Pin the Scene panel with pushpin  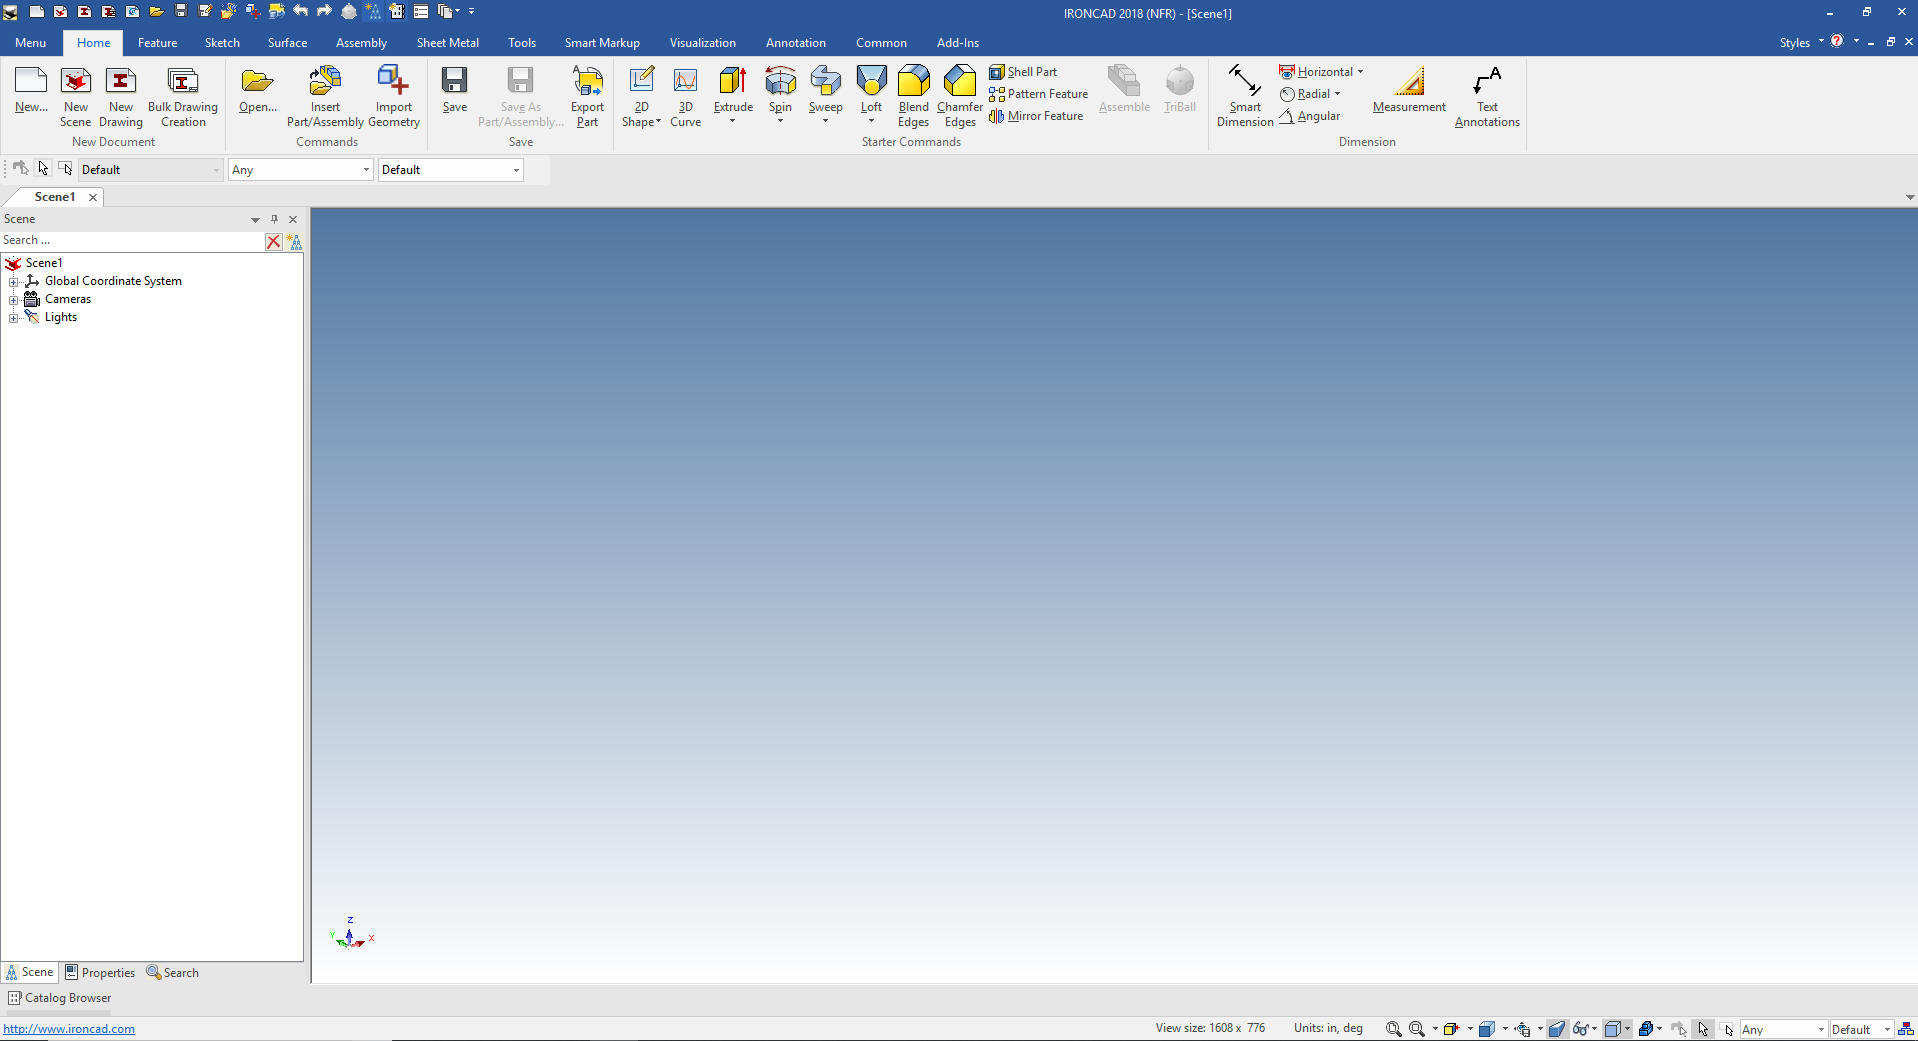coord(274,219)
